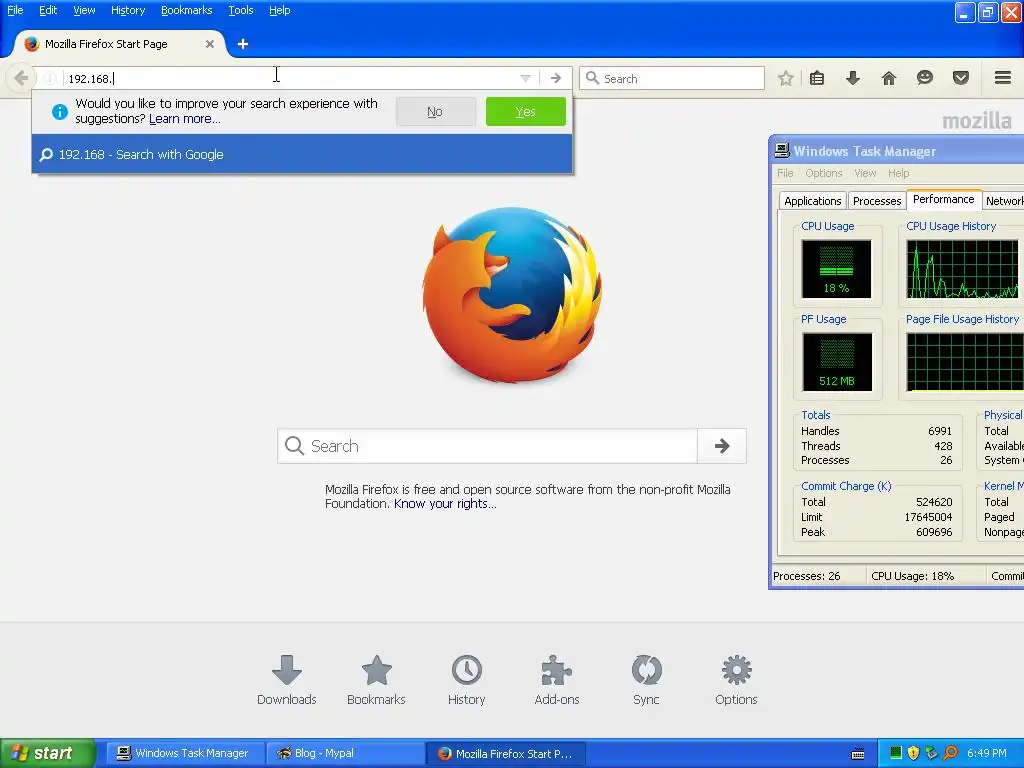Save to Pocket icon in toolbar

961,78
